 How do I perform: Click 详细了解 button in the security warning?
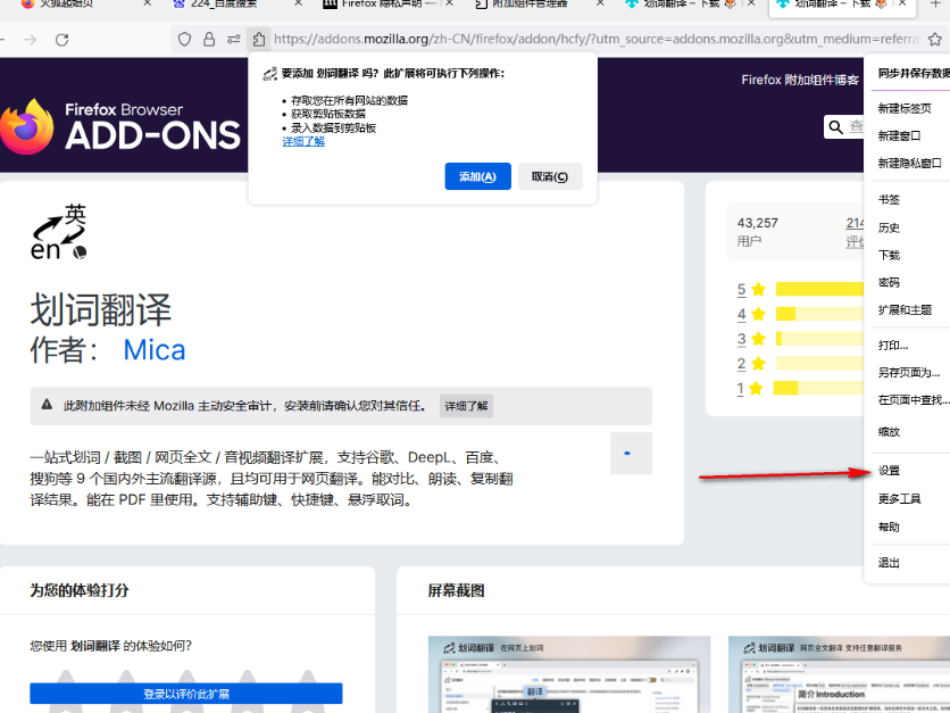point(466,406)
